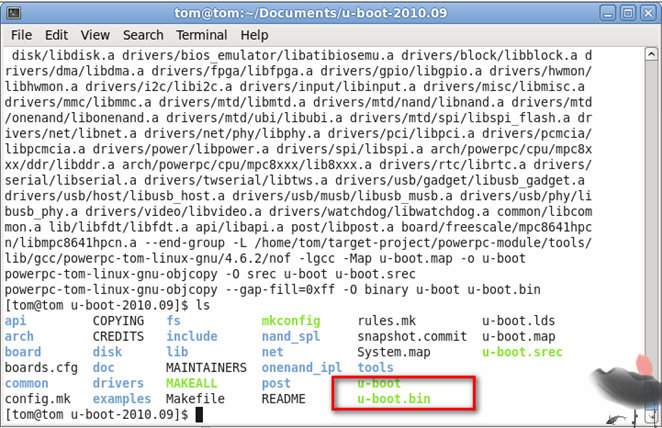Open the File menu
This screenshot has height=428, width=662.
pyautogui.click(x=22, y=35)
